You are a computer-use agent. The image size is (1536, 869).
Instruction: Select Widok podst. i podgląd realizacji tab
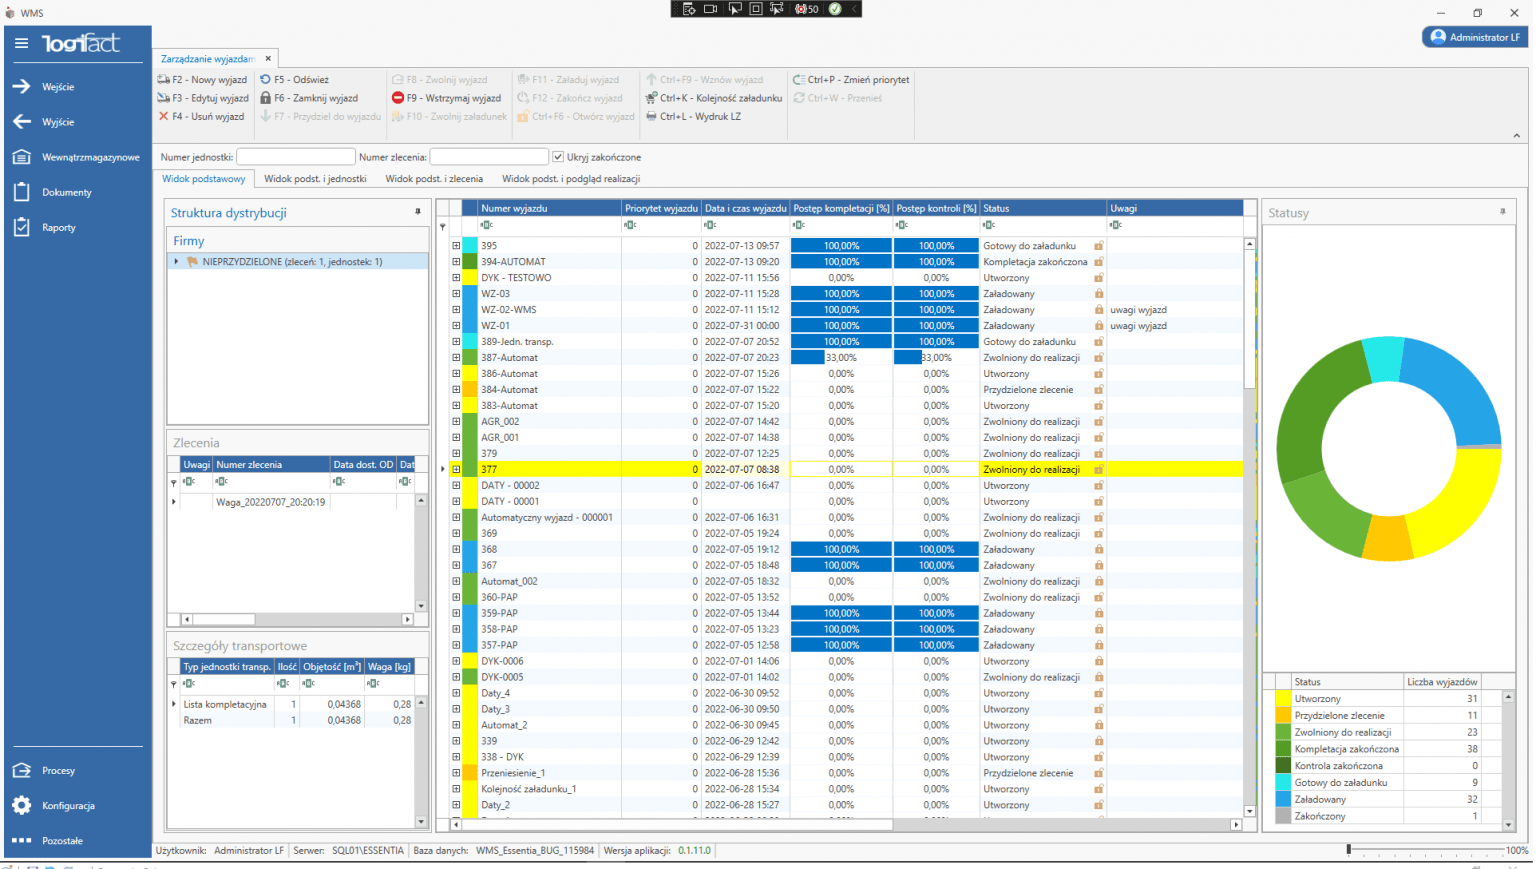click(570, 179)
